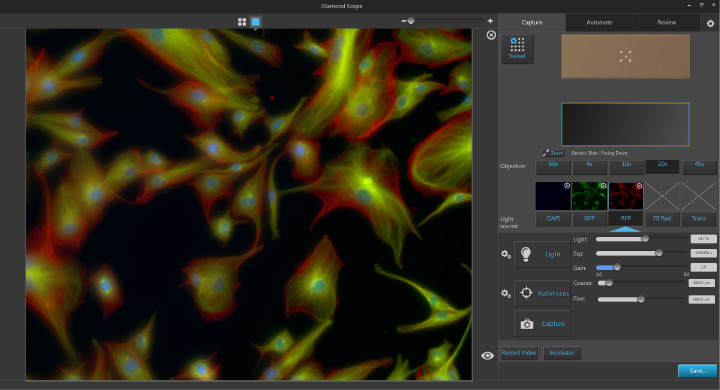720x390 pixels.
Task: Click the Save button
Action: [x=697, y=371]
